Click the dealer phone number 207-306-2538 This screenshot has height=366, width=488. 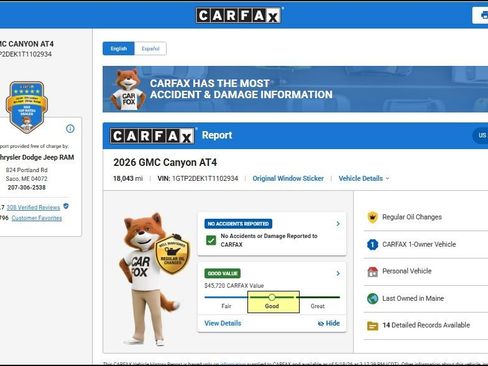point(27,188)
